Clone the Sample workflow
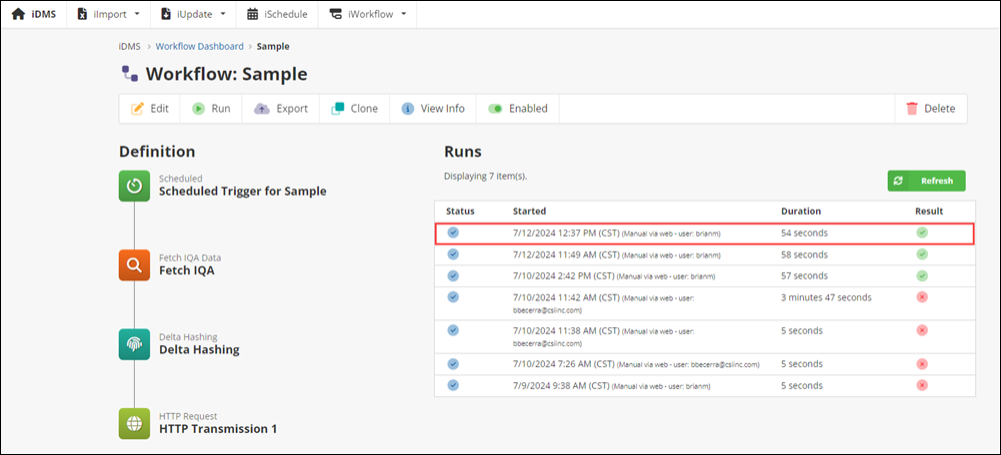The width and height of the screenshot is (1001, 455). pyautogui.click(x=355, y=109)
